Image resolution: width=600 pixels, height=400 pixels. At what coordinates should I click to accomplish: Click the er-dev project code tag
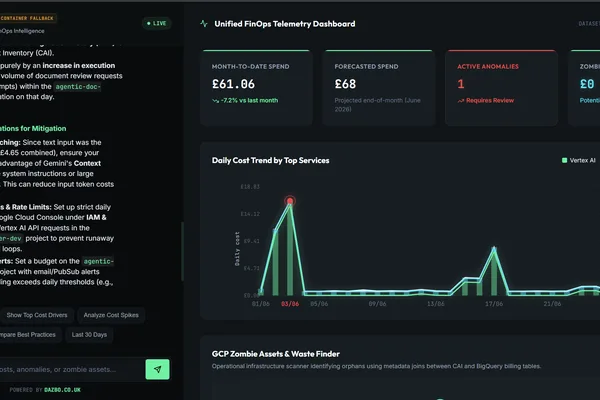[11, 238]
